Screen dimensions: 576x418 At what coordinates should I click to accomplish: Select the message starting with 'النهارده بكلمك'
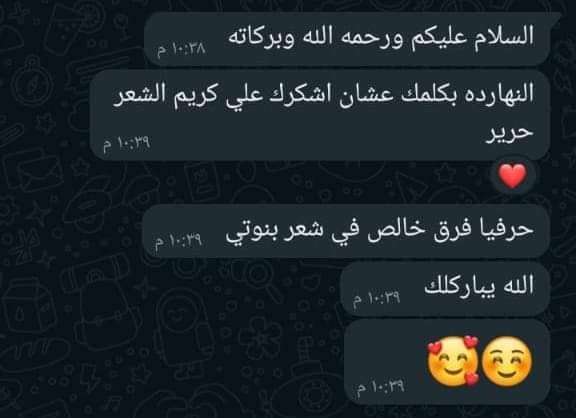320,115
